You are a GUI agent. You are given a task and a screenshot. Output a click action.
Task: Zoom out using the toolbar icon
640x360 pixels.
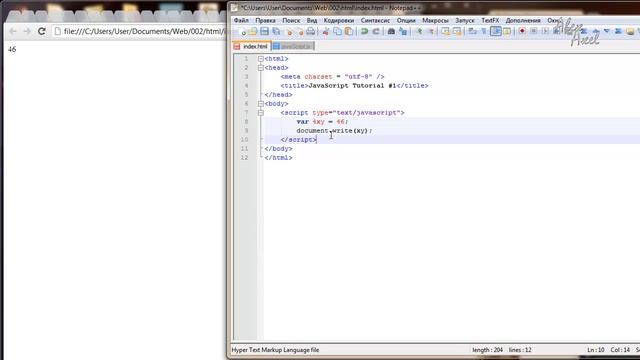(431, 31)
